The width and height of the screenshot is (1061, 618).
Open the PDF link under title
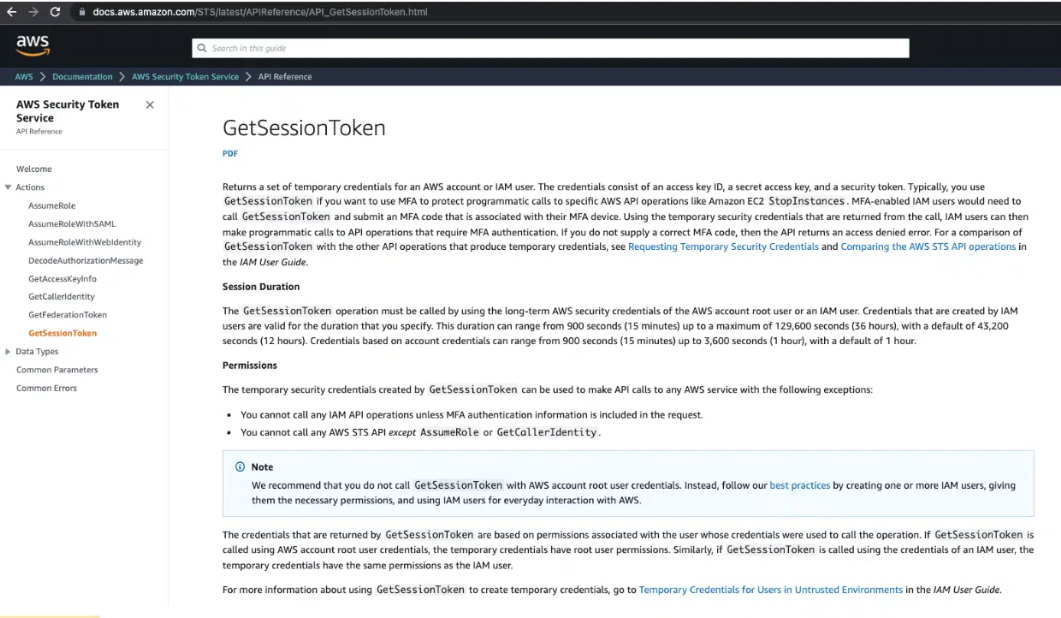(230, 154)
